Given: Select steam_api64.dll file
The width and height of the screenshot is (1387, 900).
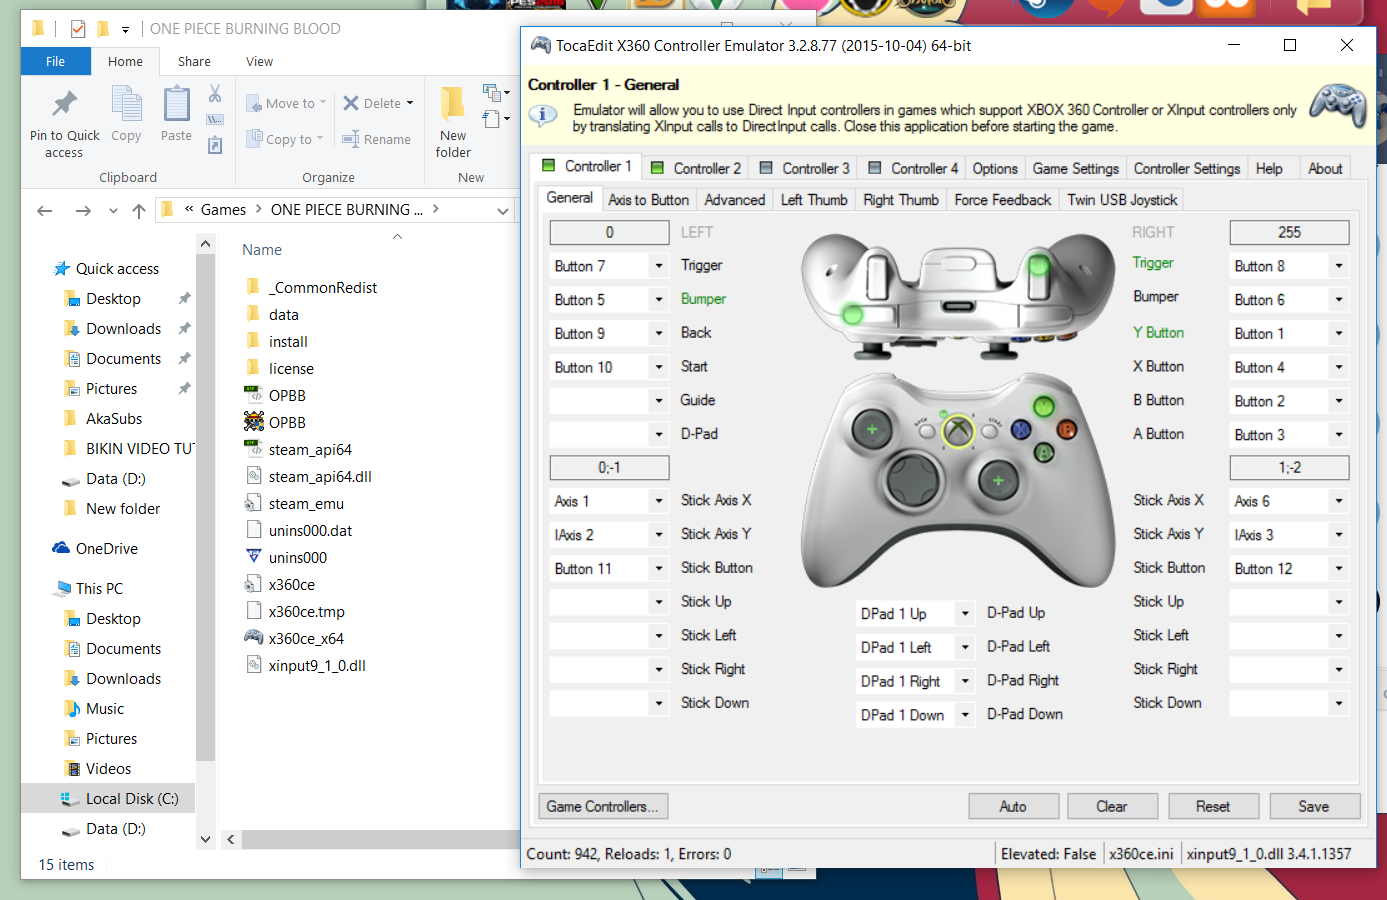Looking at the screenshot, I should tap(309, 476).
